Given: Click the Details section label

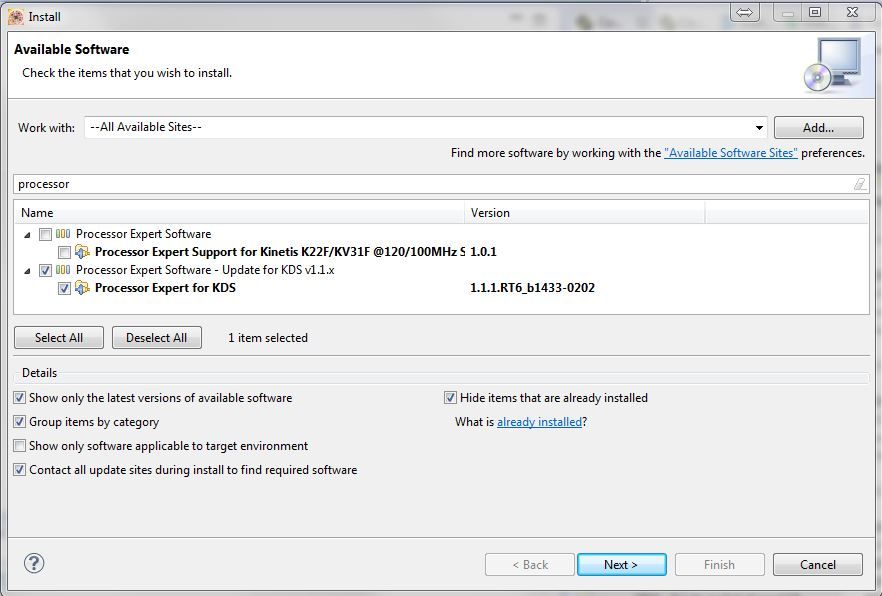Looking at the screenshot, I should pyautogui.click(x=39, y=373).
